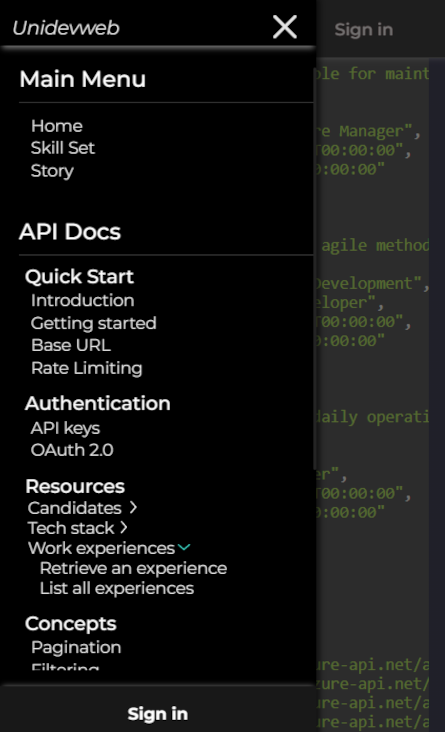Expand the Candidates chevron
This screenshot has height=732, width=445.
pos(133,507)
